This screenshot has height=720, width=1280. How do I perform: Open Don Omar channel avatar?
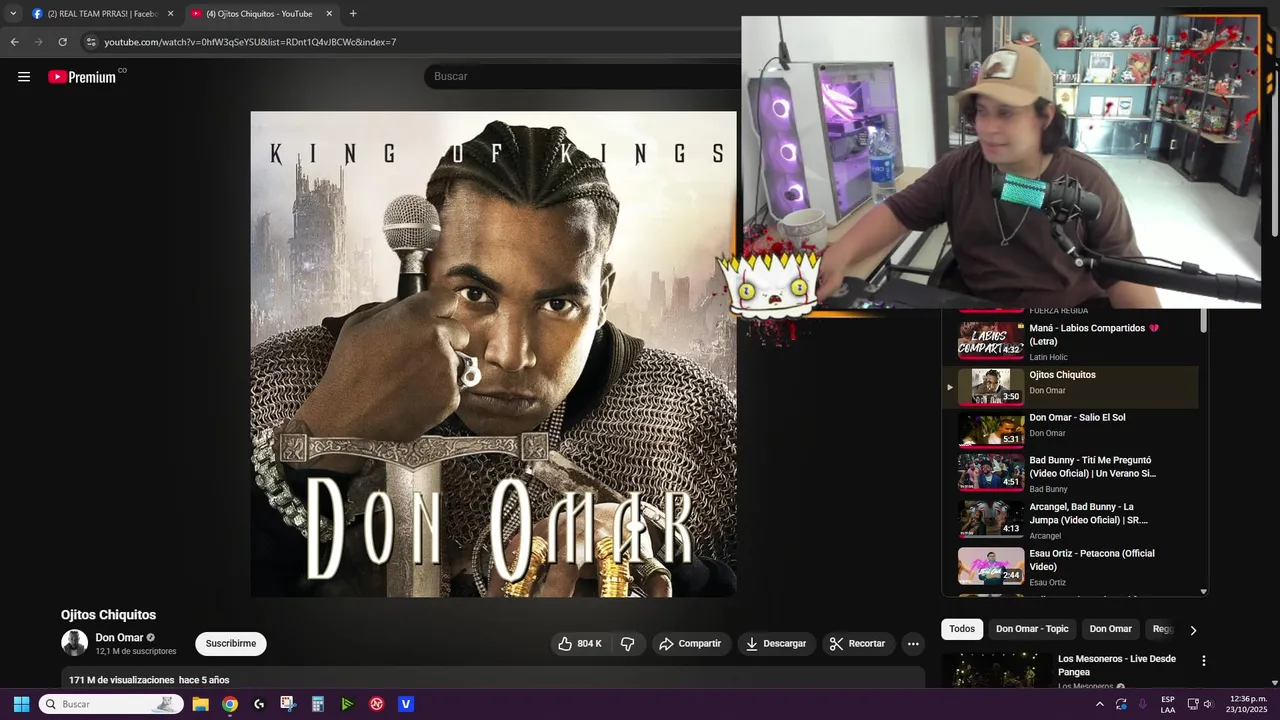click(x=75, y=643)
